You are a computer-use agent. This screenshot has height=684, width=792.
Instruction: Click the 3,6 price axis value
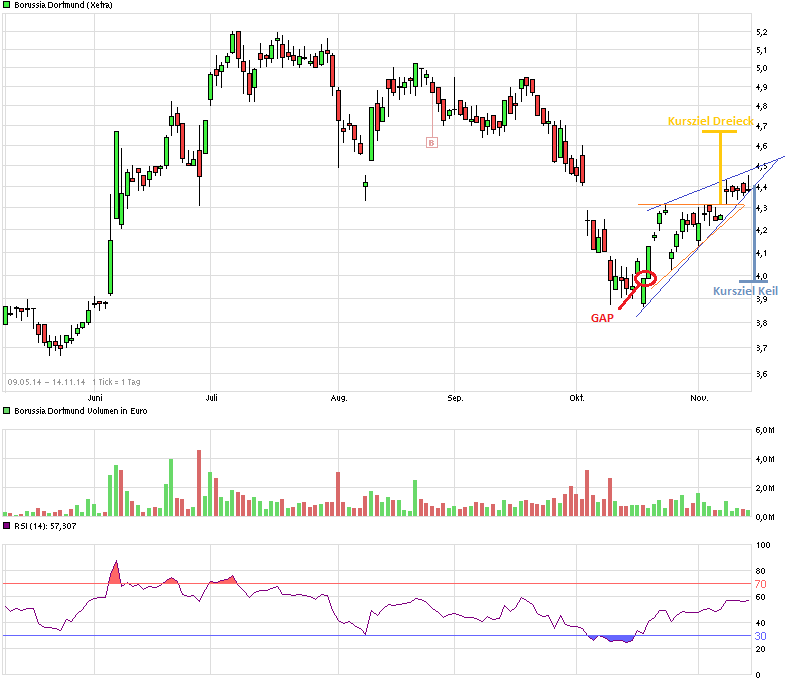click(x=761, y=374)
